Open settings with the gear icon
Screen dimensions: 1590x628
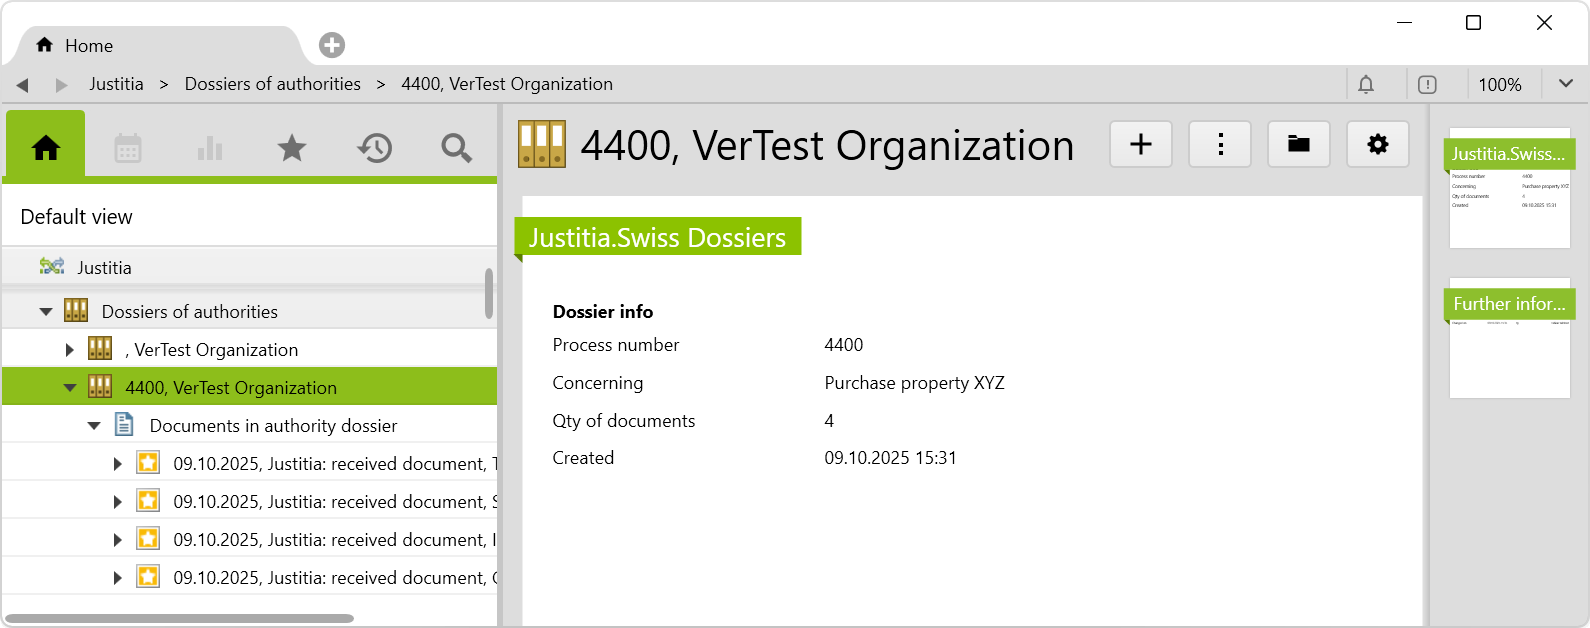coord(1378,145)
